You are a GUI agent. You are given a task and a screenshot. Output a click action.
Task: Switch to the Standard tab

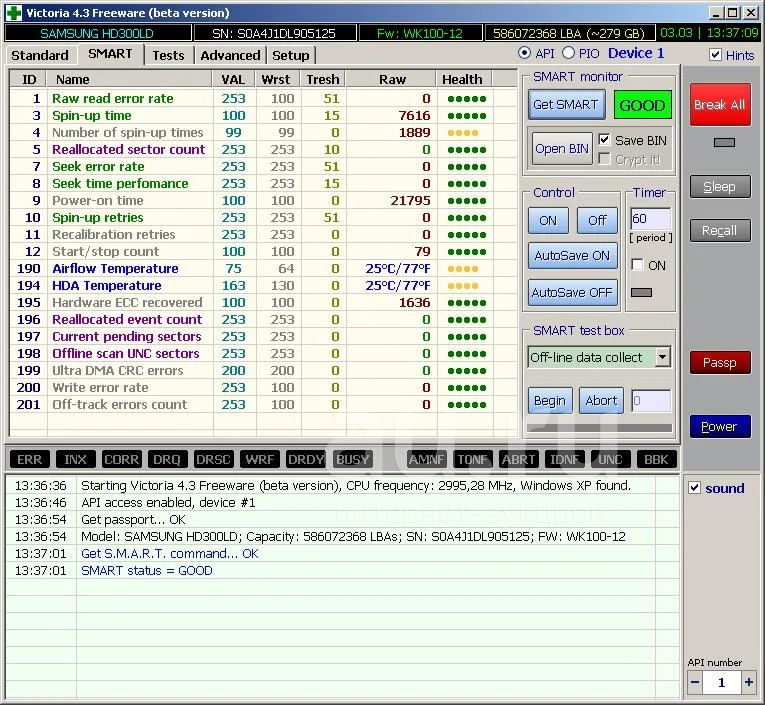[x=40, y=56]
